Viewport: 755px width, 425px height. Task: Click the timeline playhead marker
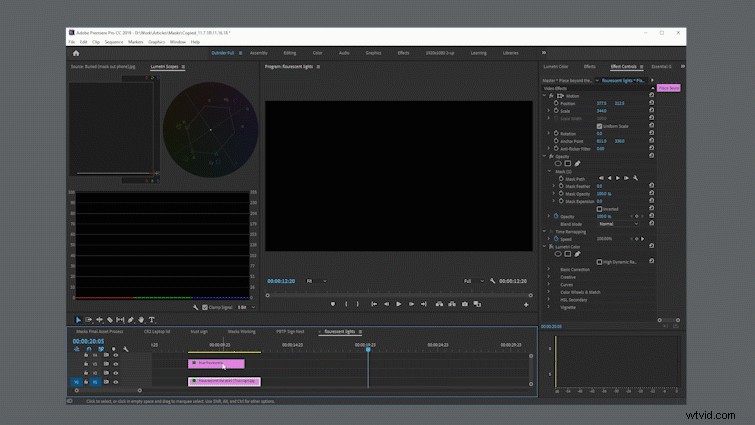tap(368, 350)
